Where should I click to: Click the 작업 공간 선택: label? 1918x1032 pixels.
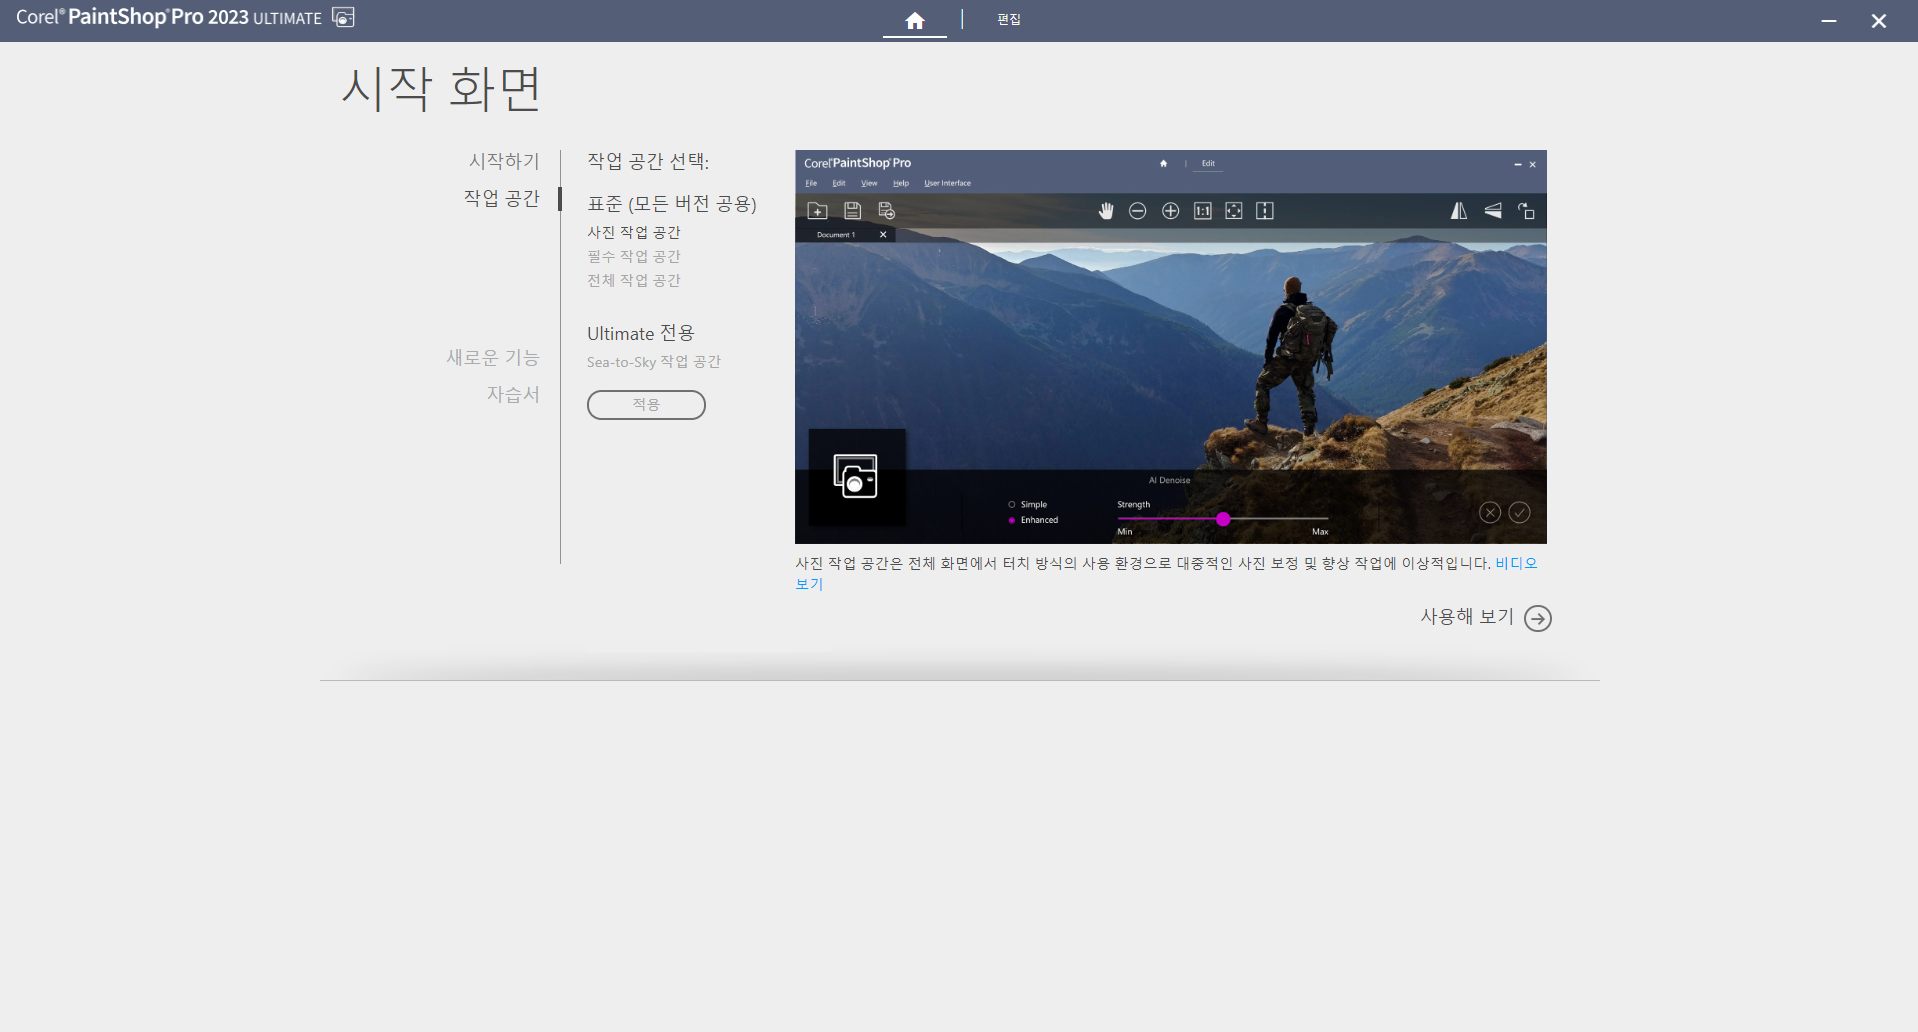click(x=647, y=161)
